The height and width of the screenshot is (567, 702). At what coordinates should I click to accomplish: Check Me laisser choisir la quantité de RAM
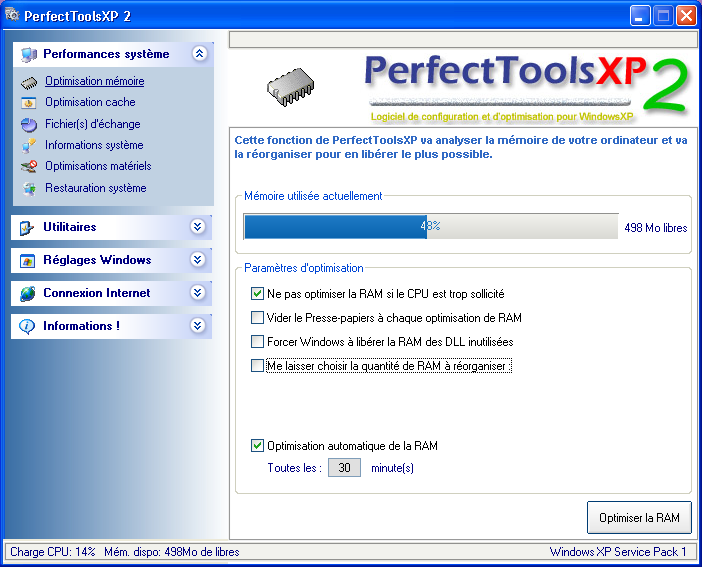click(x=257, y=366)
